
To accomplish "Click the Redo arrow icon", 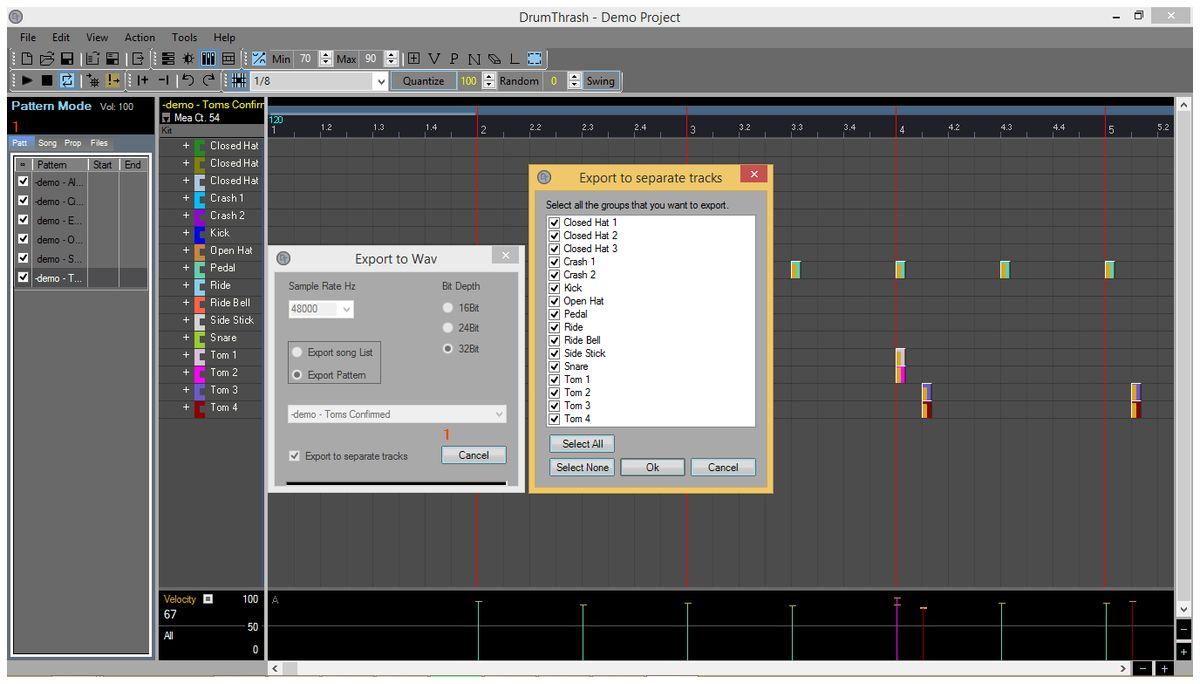I will (209, 80).
